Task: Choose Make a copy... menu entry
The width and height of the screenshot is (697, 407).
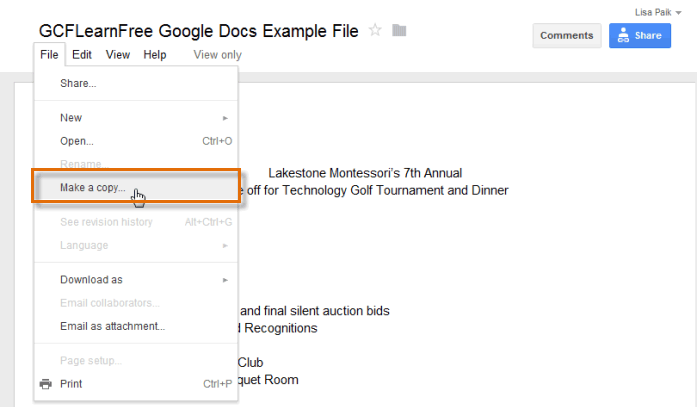Action: tap(136, 188)
